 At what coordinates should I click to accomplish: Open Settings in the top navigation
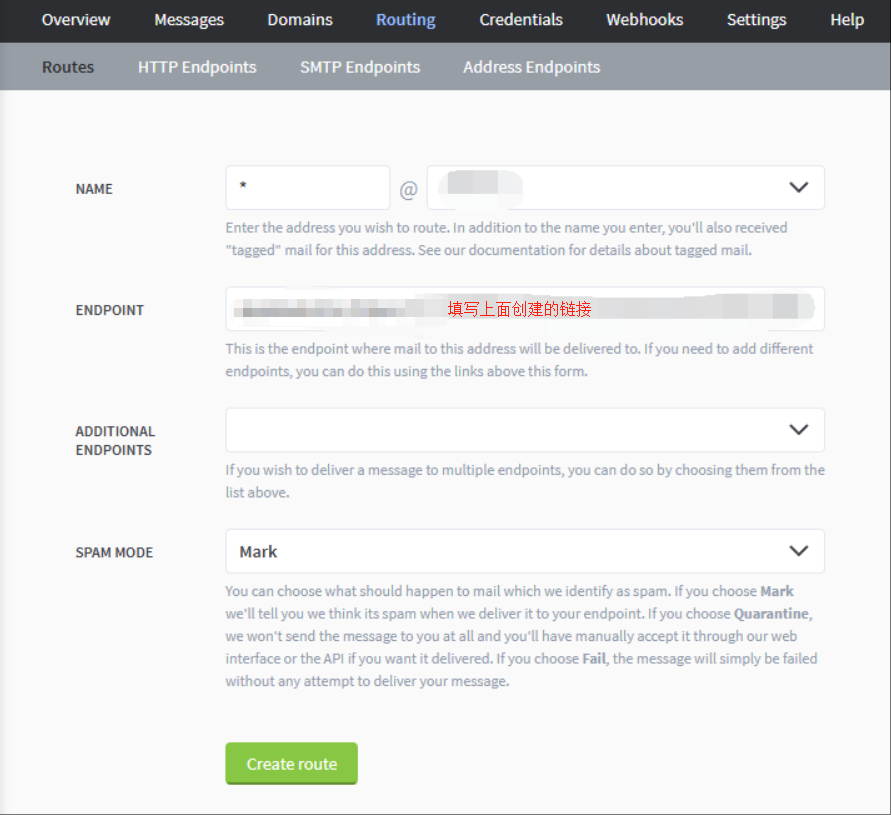click(x=757, y=20)
